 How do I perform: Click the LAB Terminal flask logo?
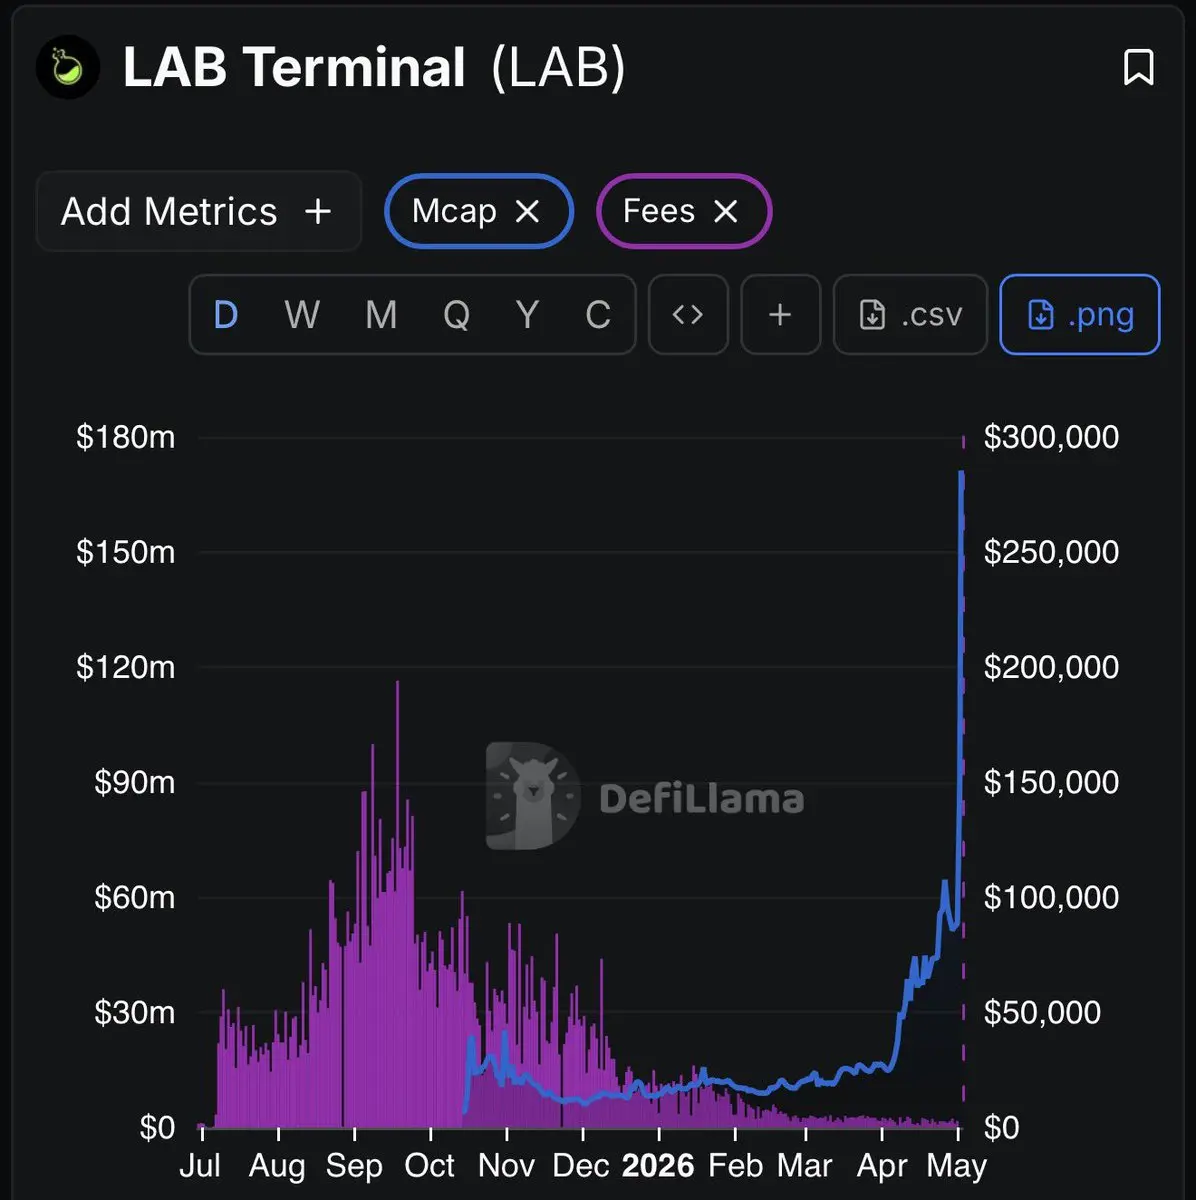click(x=68, y=67)
